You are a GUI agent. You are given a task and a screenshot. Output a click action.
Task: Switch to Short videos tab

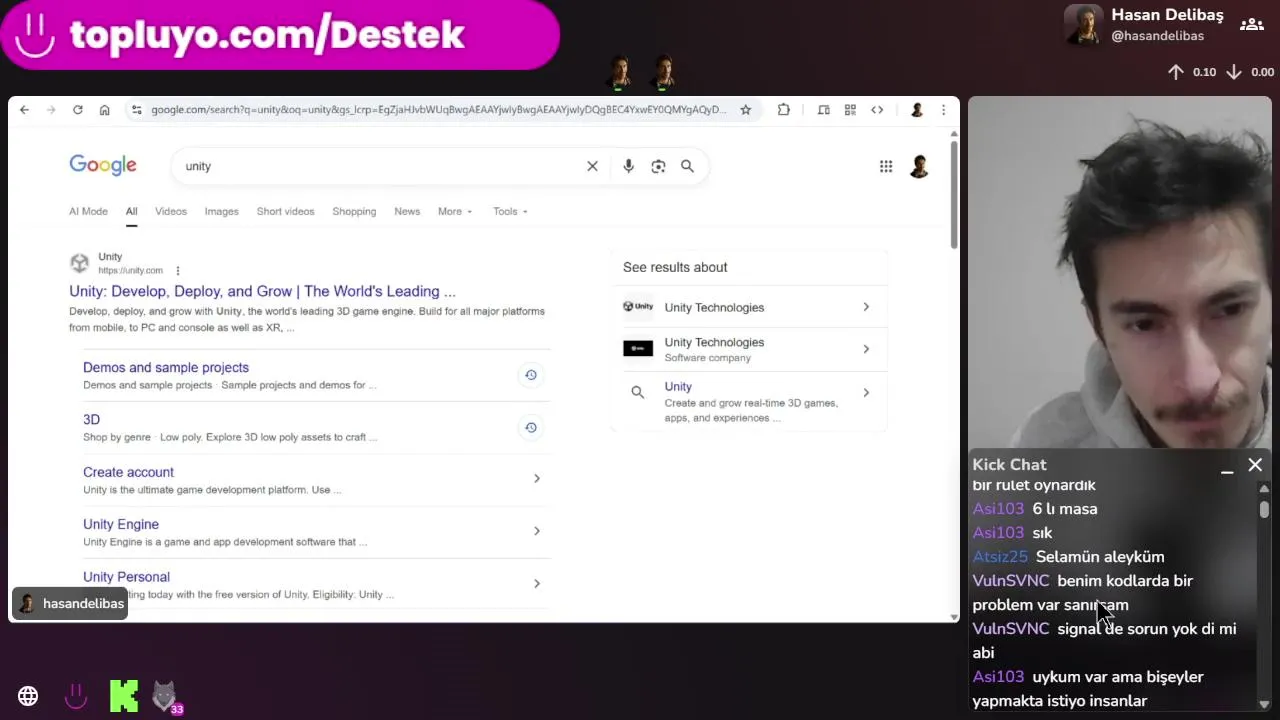[x=285, y=212]
